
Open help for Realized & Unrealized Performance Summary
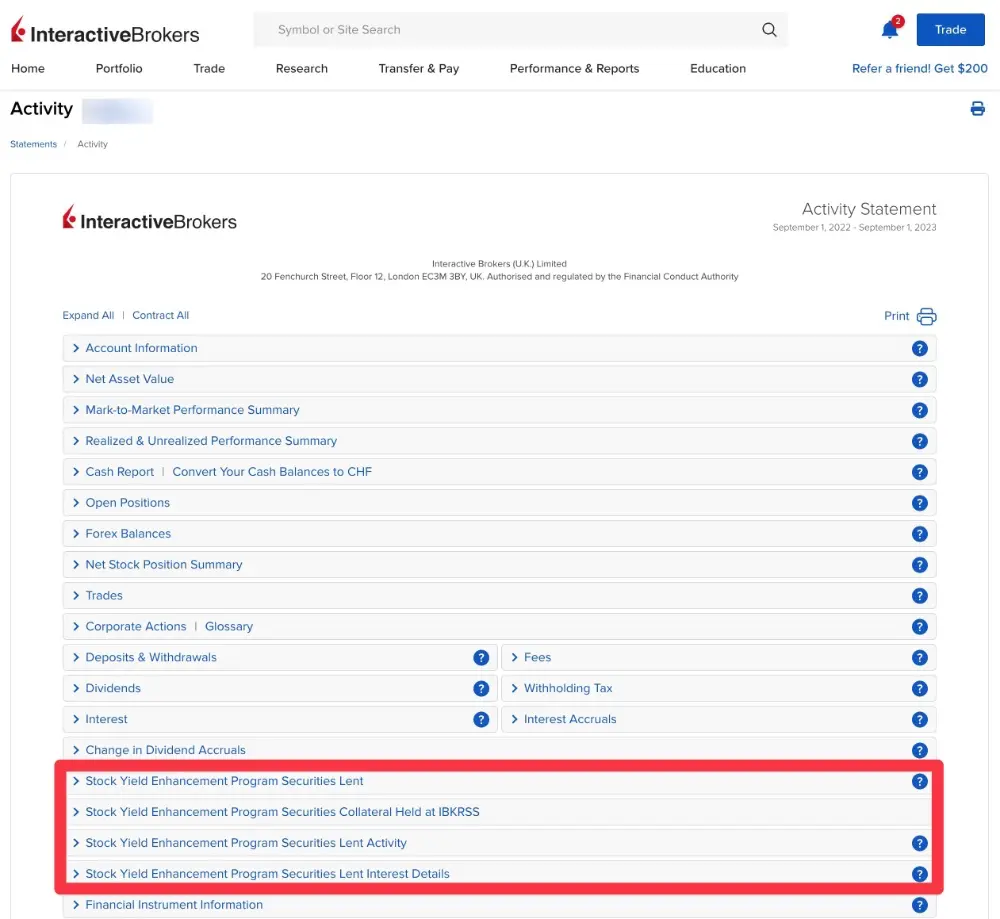coord(919,441)
